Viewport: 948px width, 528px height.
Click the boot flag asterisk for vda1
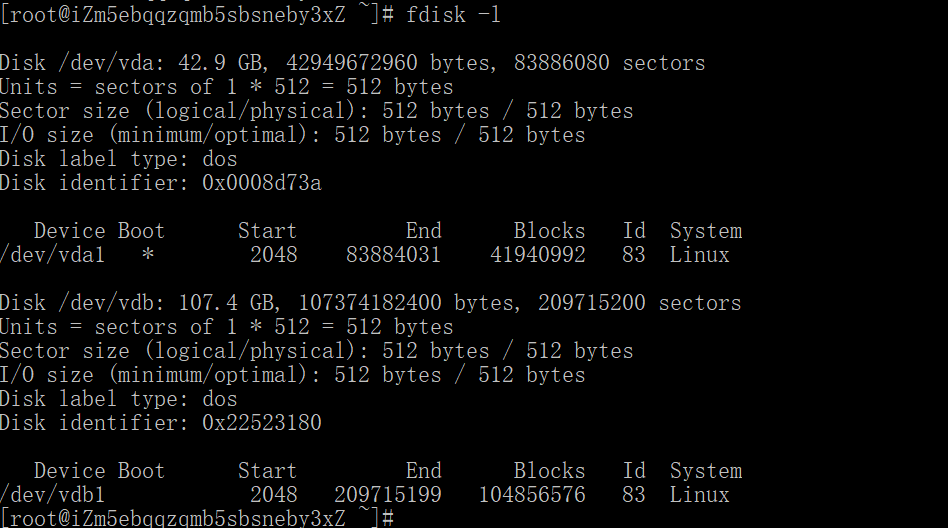(148, 255)
